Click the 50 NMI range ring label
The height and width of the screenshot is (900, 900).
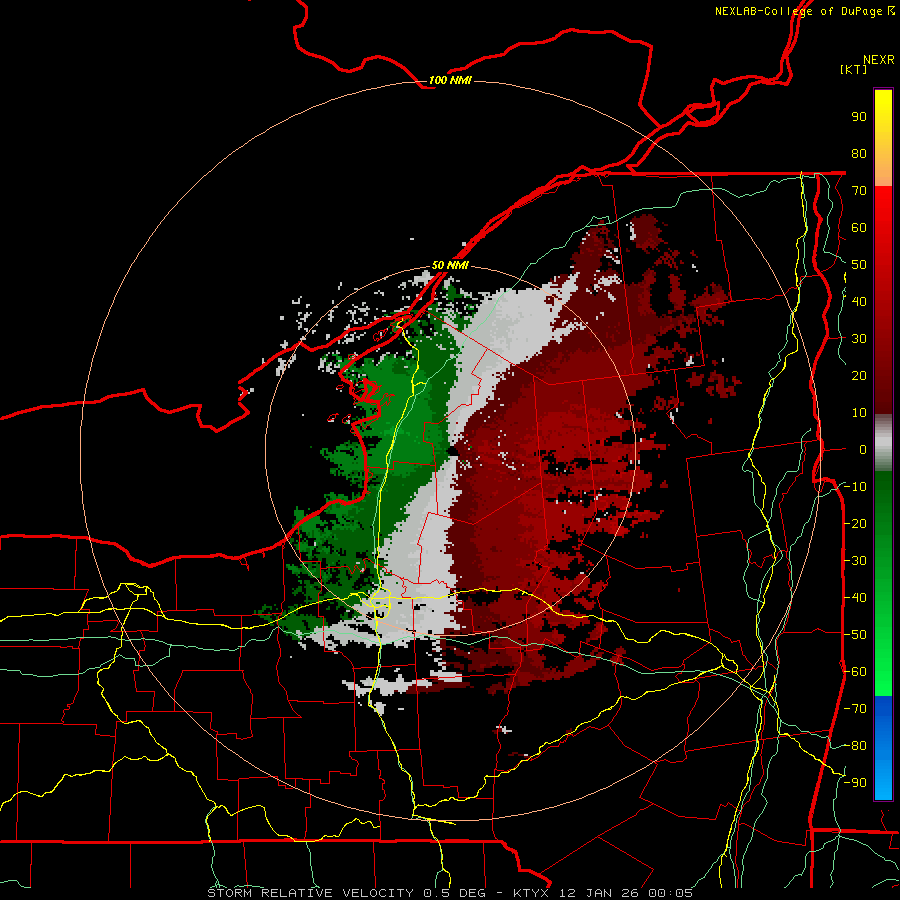pyautogui.click(x=450, y=265)
